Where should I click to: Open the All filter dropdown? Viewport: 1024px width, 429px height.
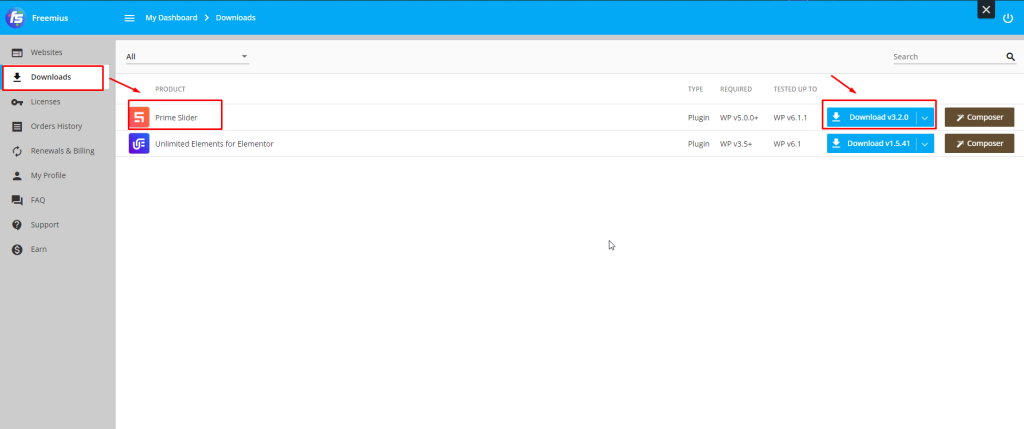click(x=187, y=57)
